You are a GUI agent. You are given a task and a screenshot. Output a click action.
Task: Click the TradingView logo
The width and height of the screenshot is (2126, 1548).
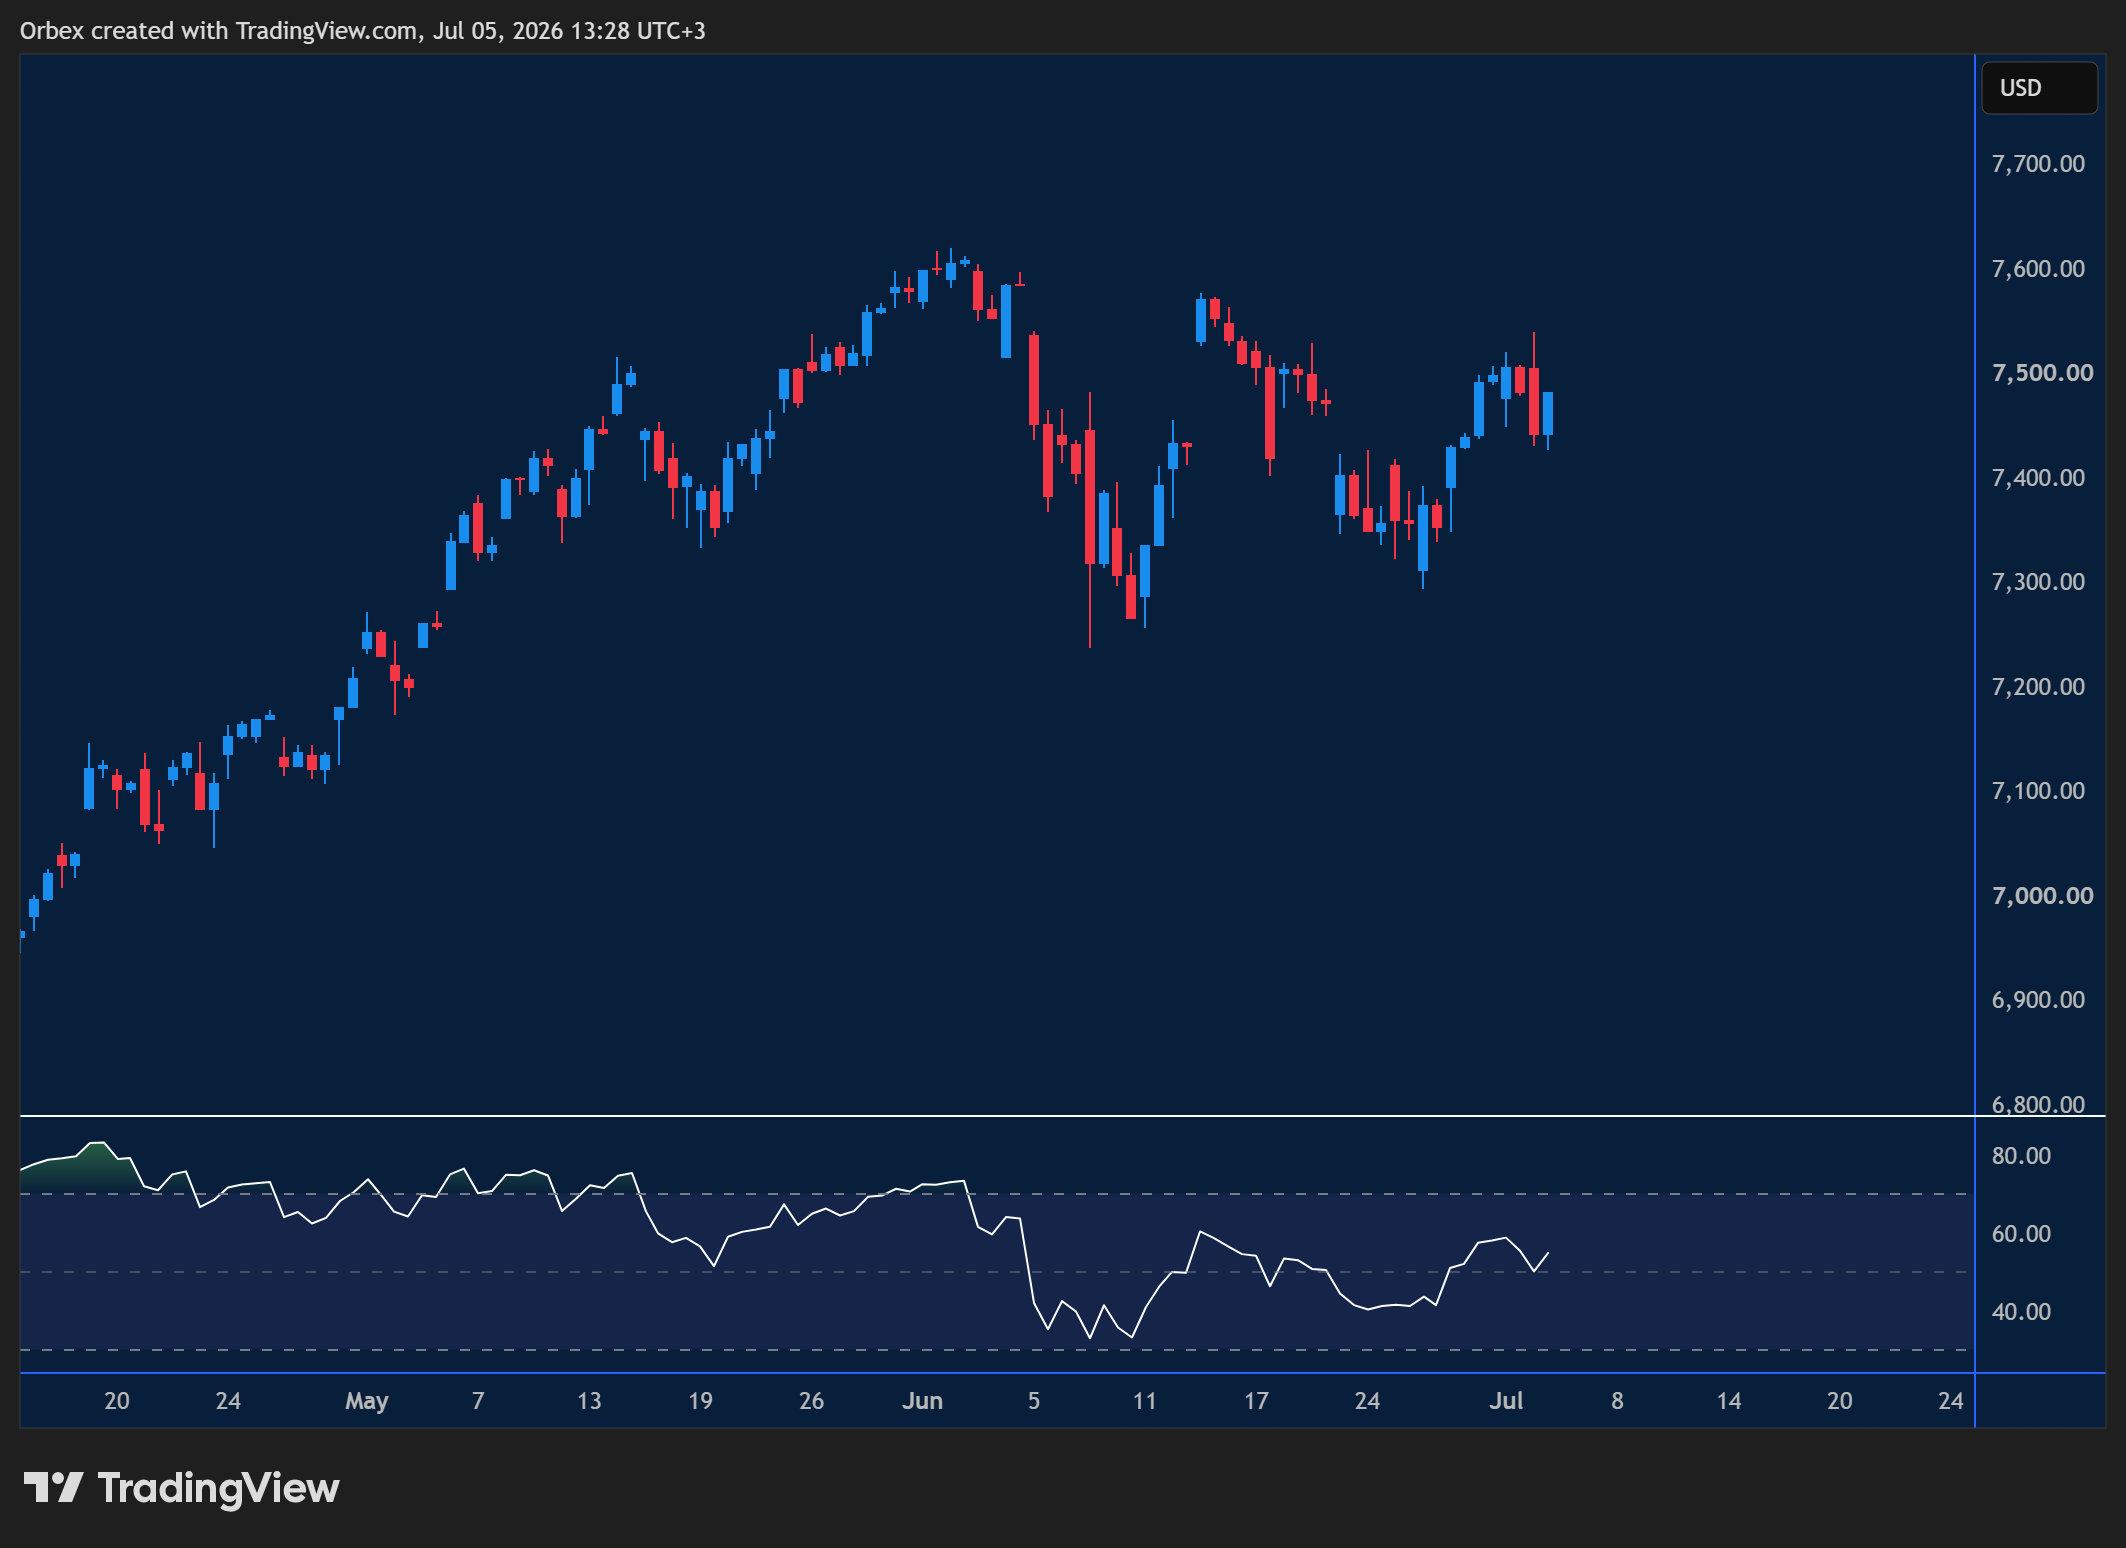point(181,1488)
